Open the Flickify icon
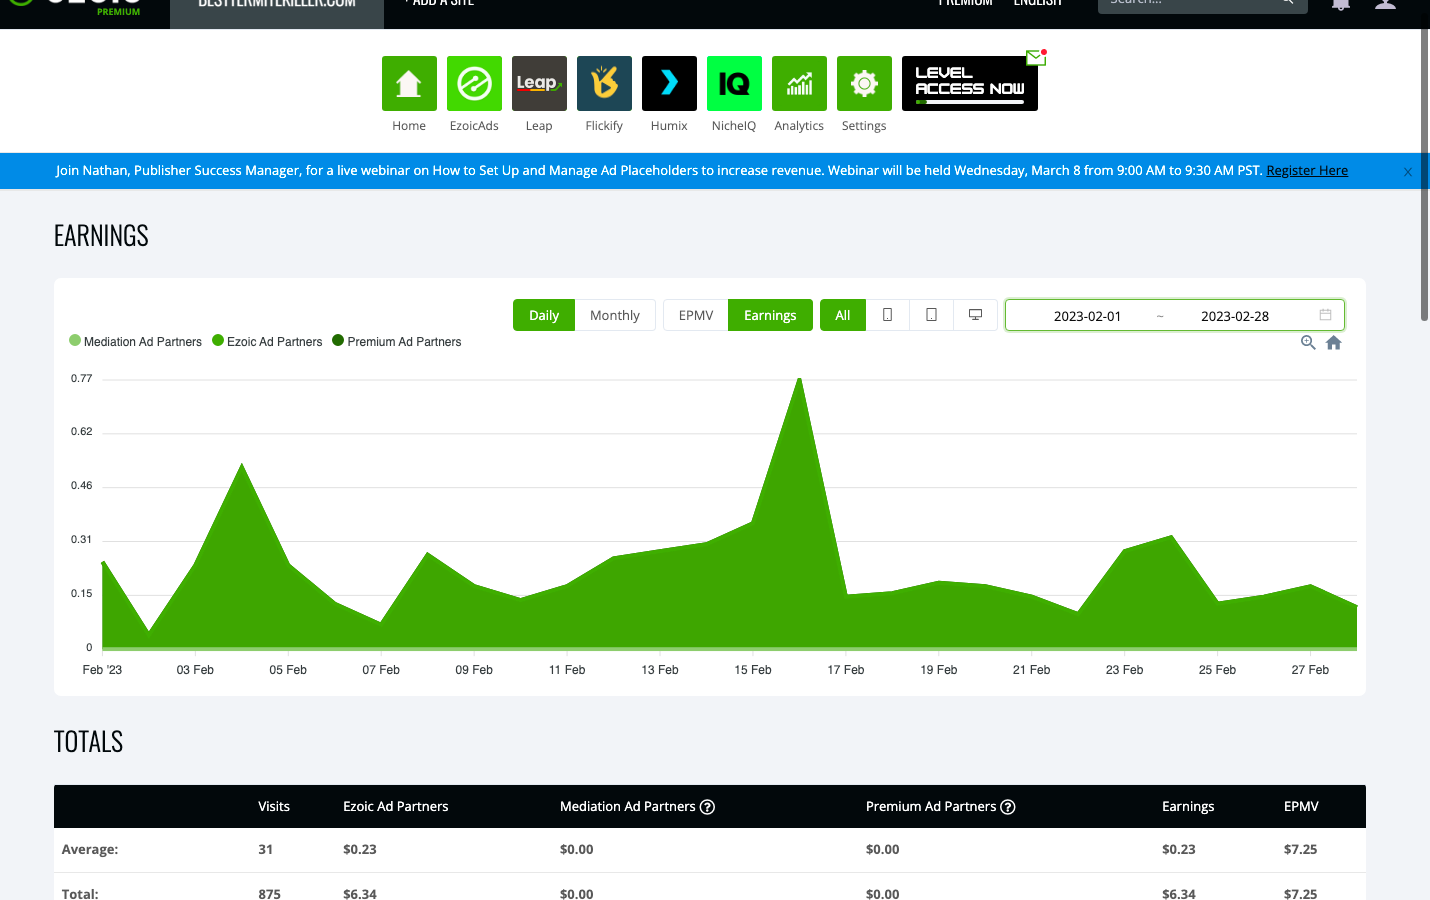This screenshot has width=1430, height=900. pos(604,83)
